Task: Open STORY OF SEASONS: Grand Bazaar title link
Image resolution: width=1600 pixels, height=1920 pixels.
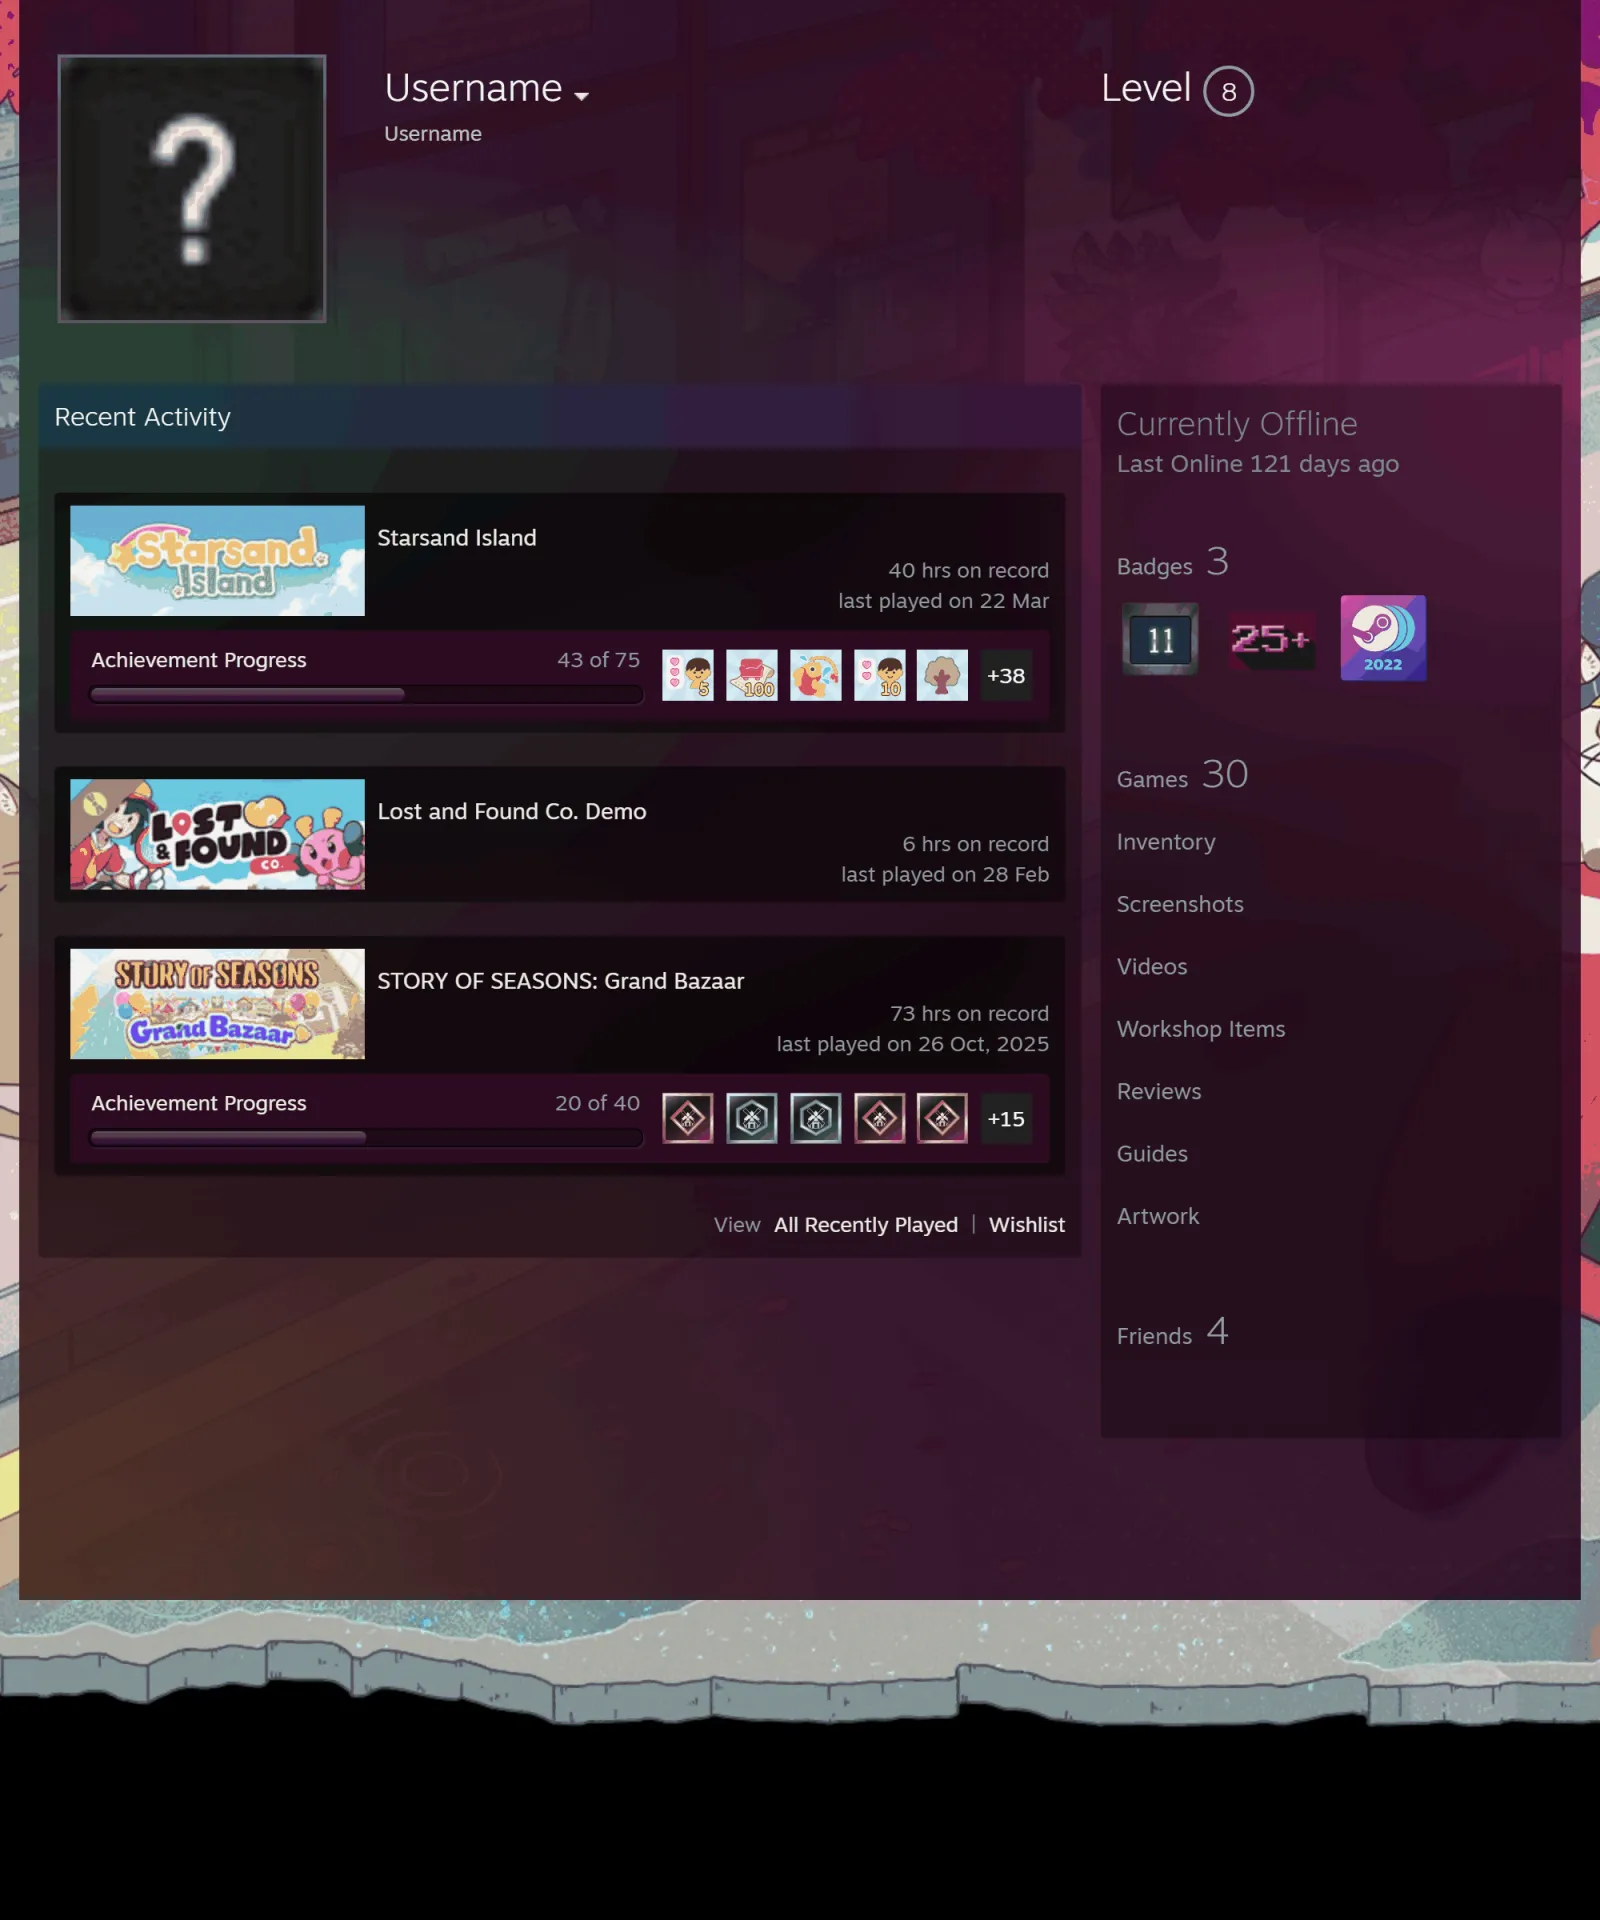Action: tap(561, 981)
